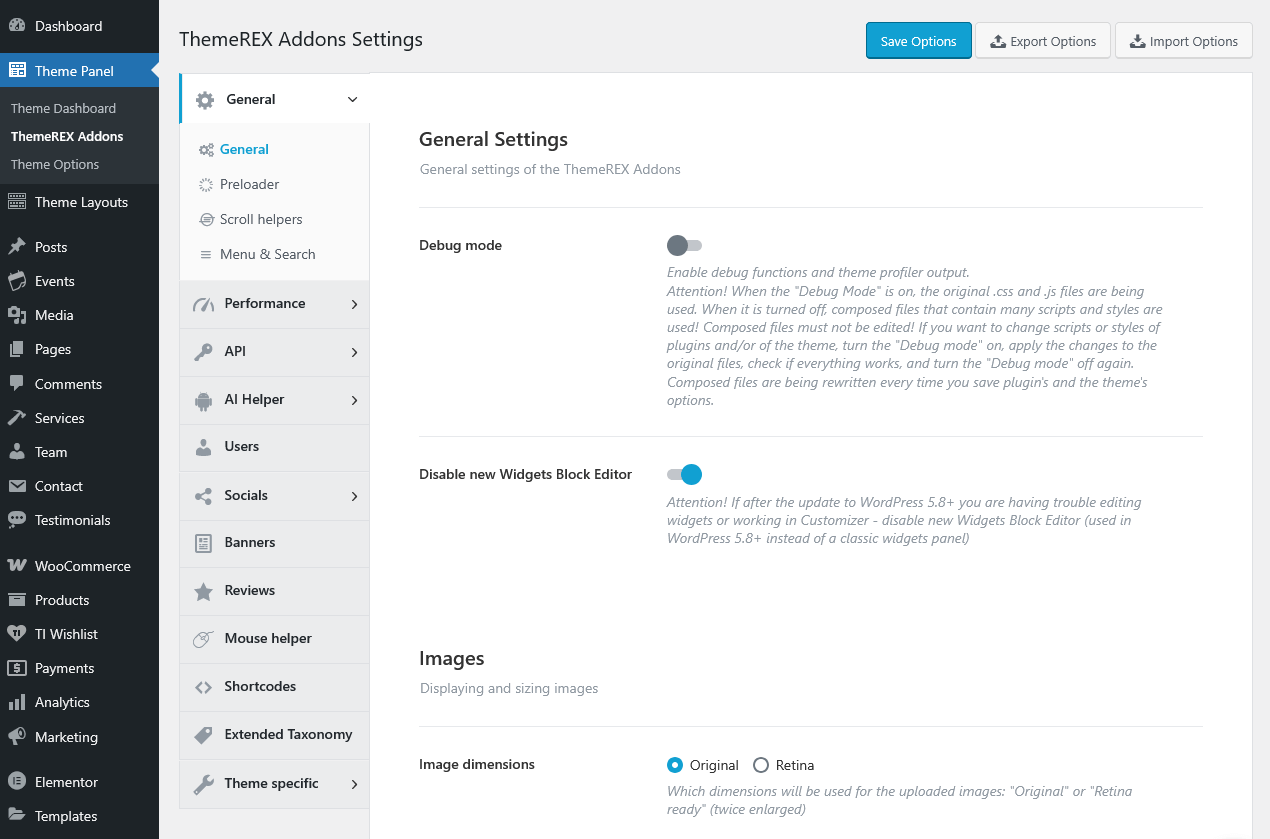The image size is (1270, 839).
Task: Click the Shortcodes code brackets icon
Action: [x=204, y=687]
